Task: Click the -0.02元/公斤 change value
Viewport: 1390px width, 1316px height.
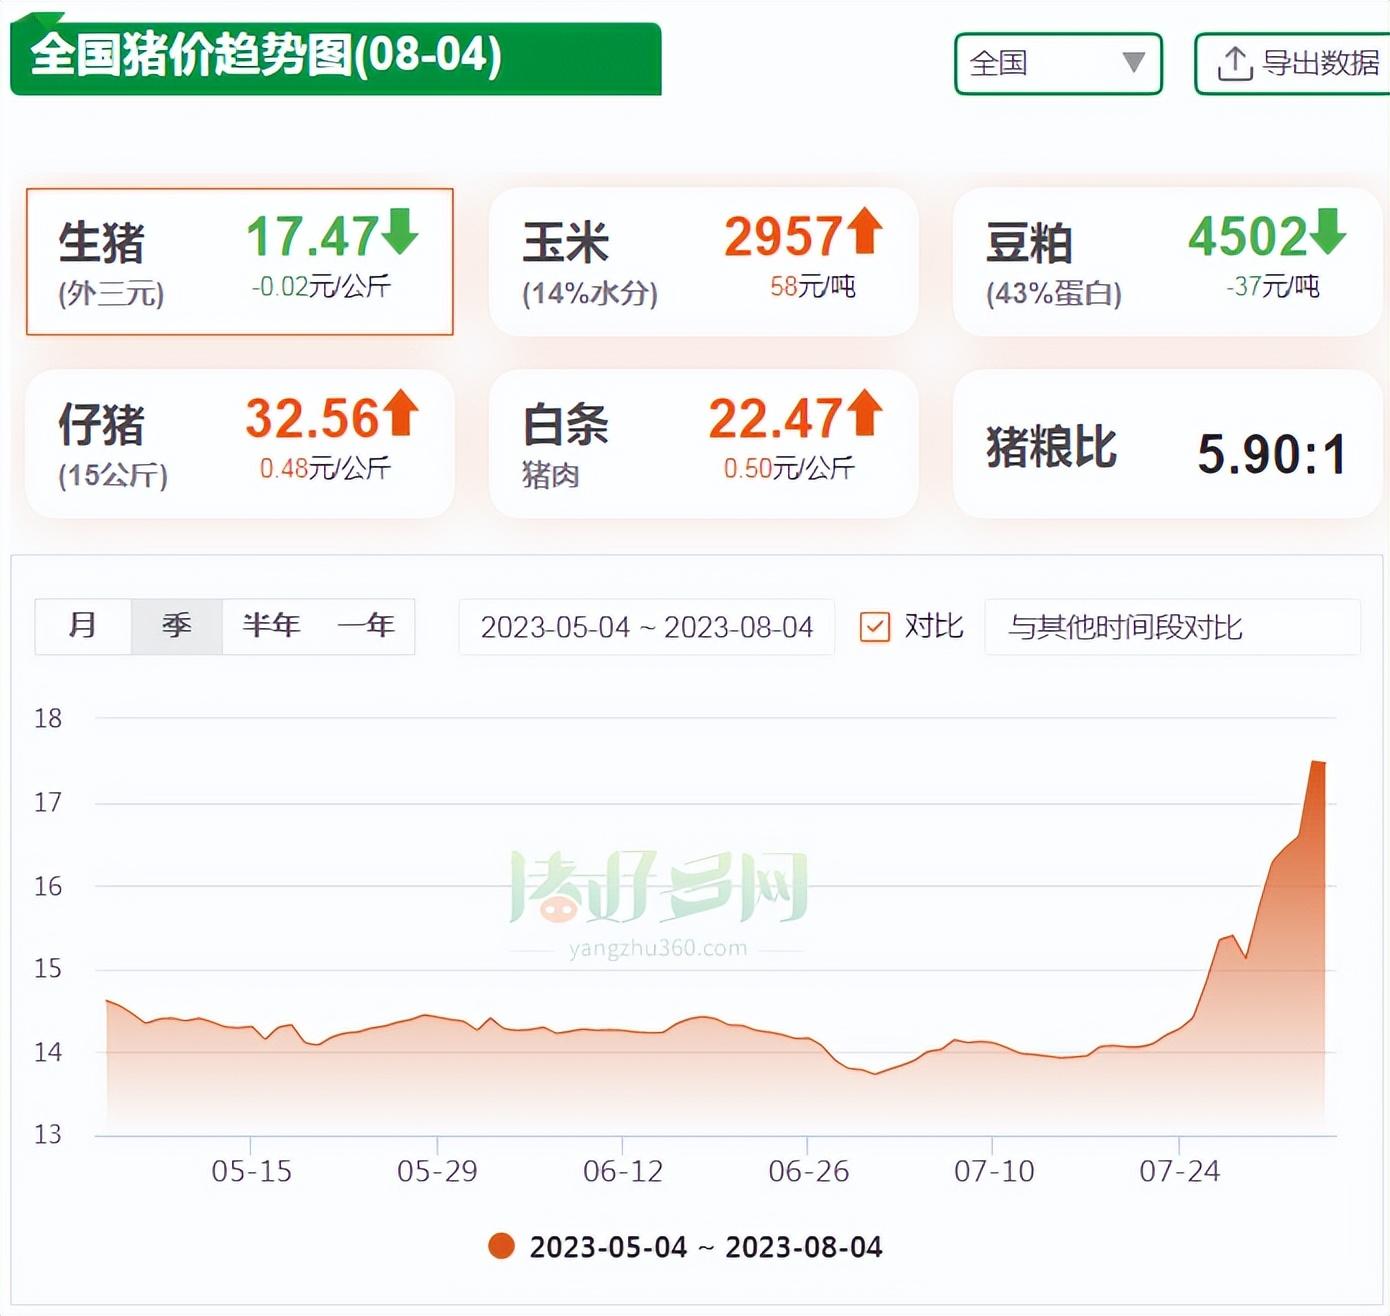Action: (x=321, y=287)
